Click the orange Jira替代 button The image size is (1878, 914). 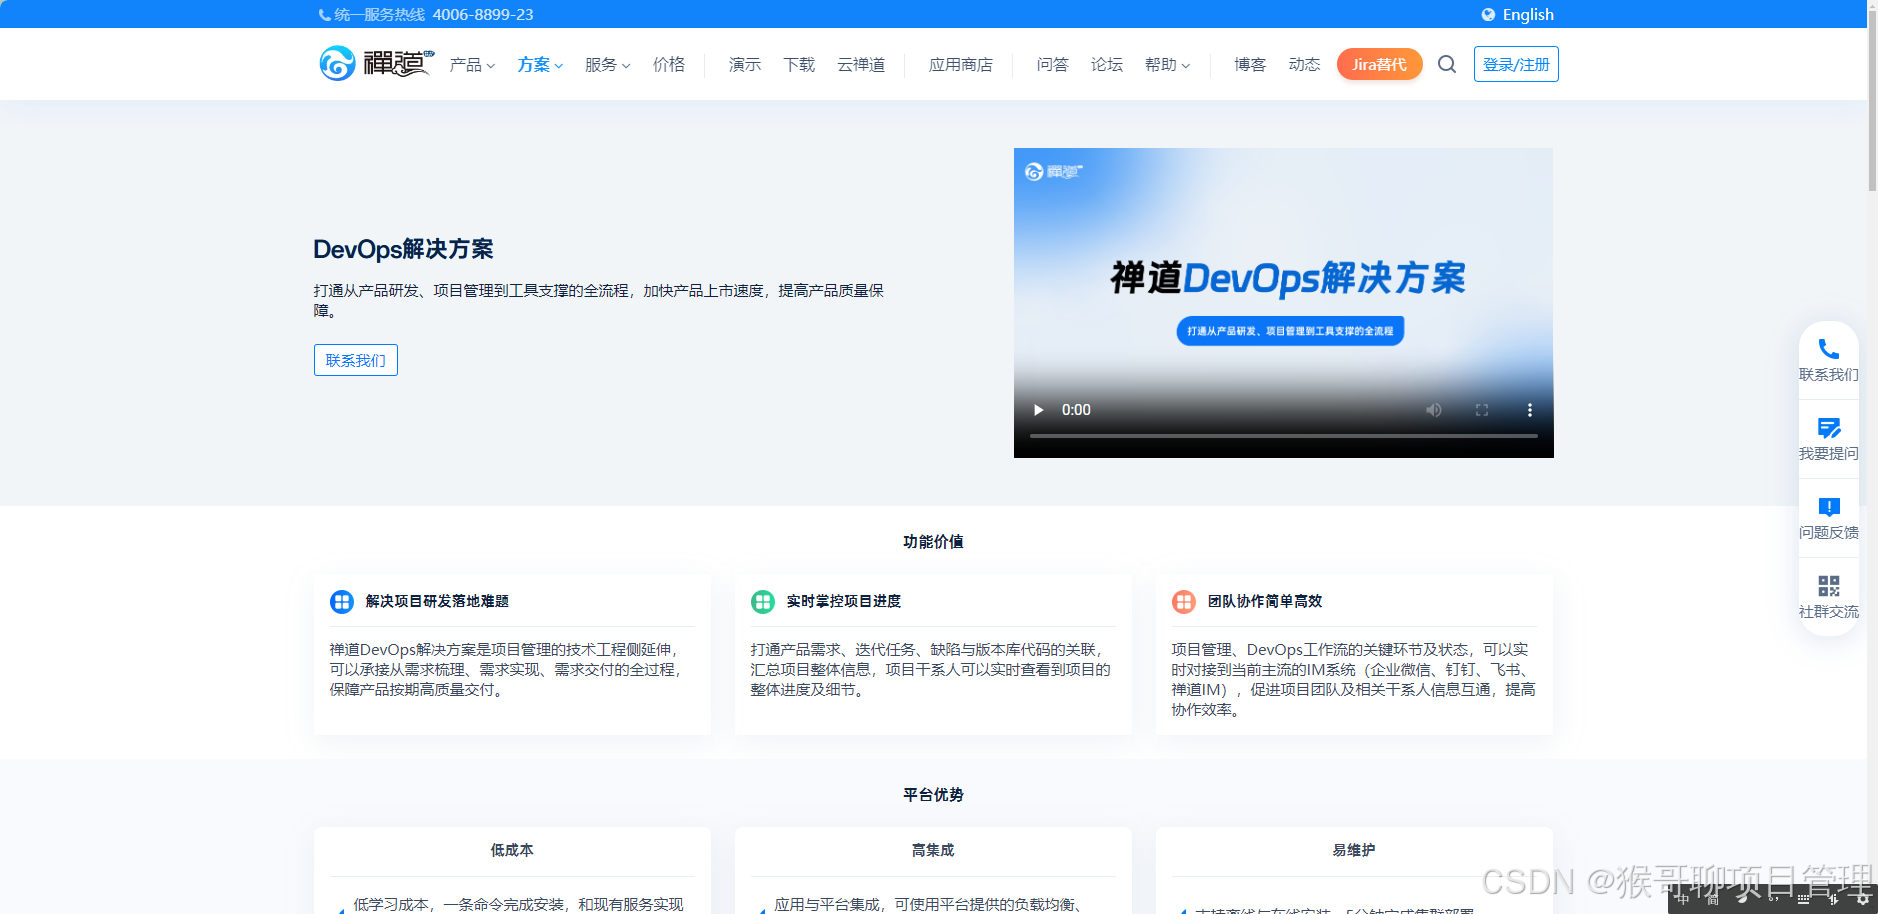click(1379, 64)
